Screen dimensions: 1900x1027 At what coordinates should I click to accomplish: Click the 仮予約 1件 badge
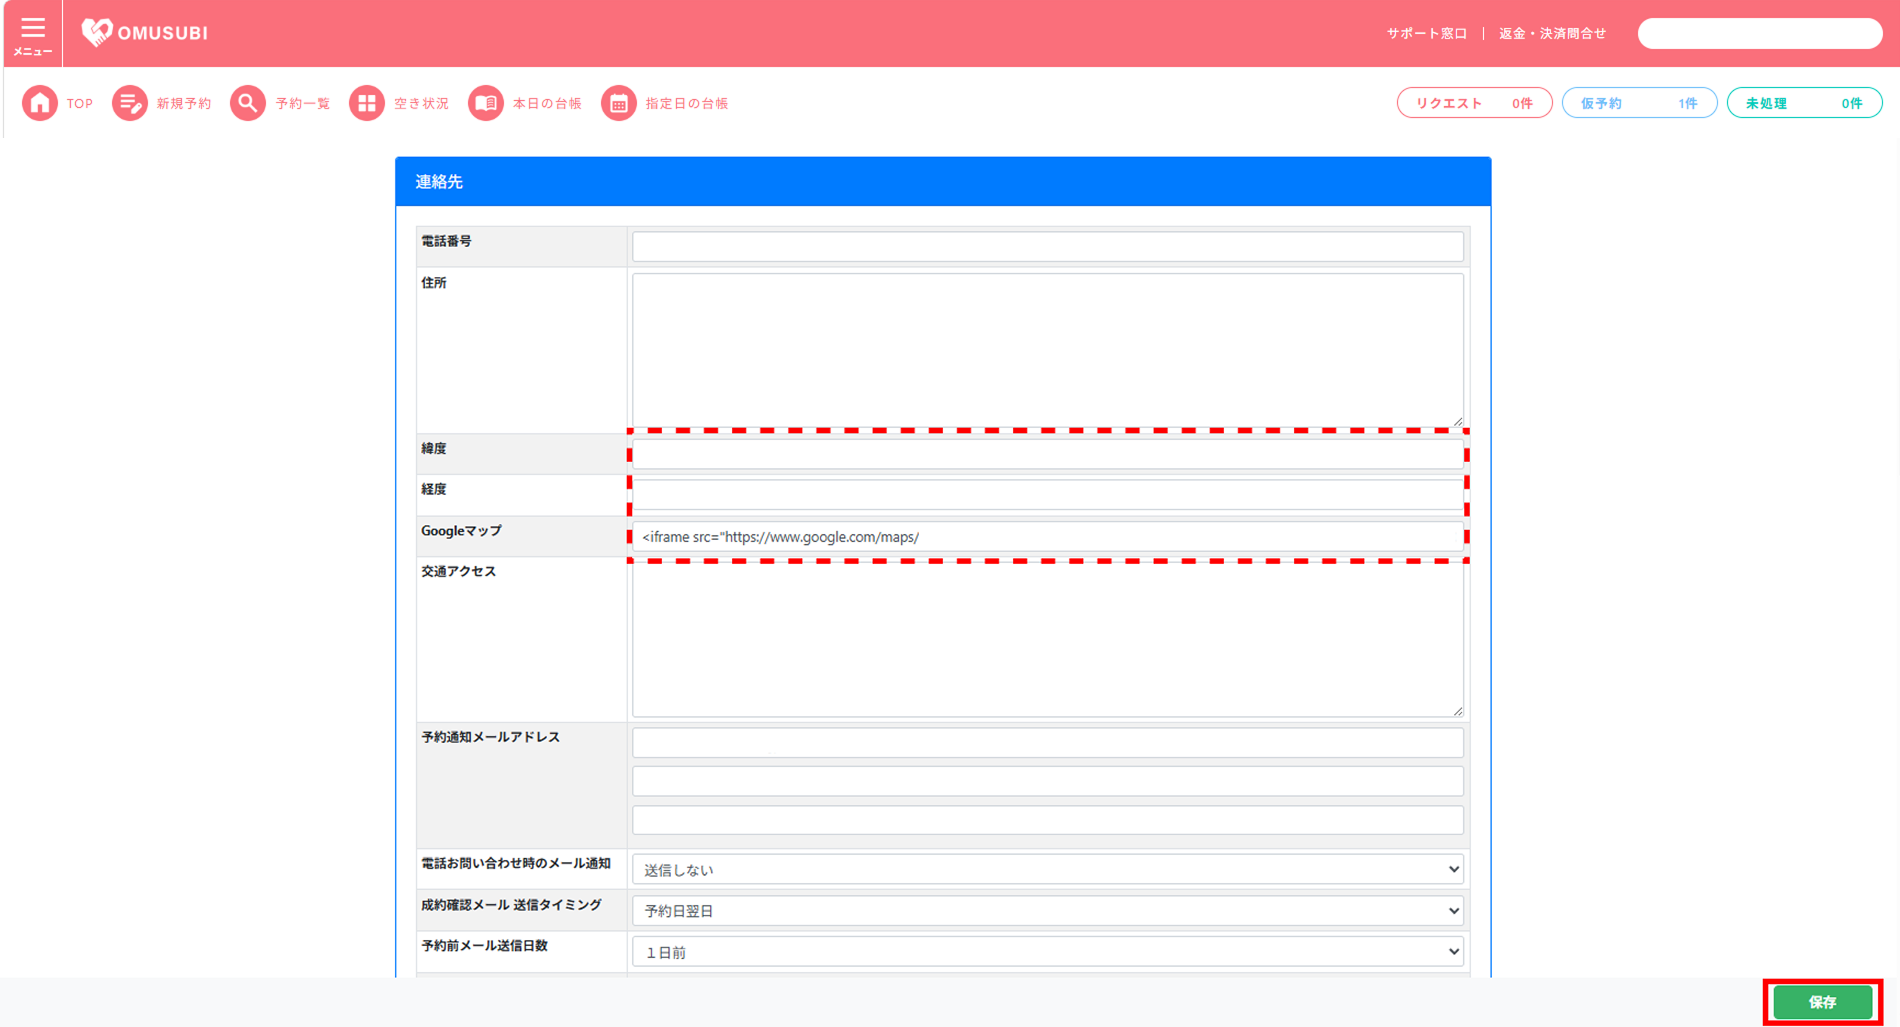[1639, 103]
